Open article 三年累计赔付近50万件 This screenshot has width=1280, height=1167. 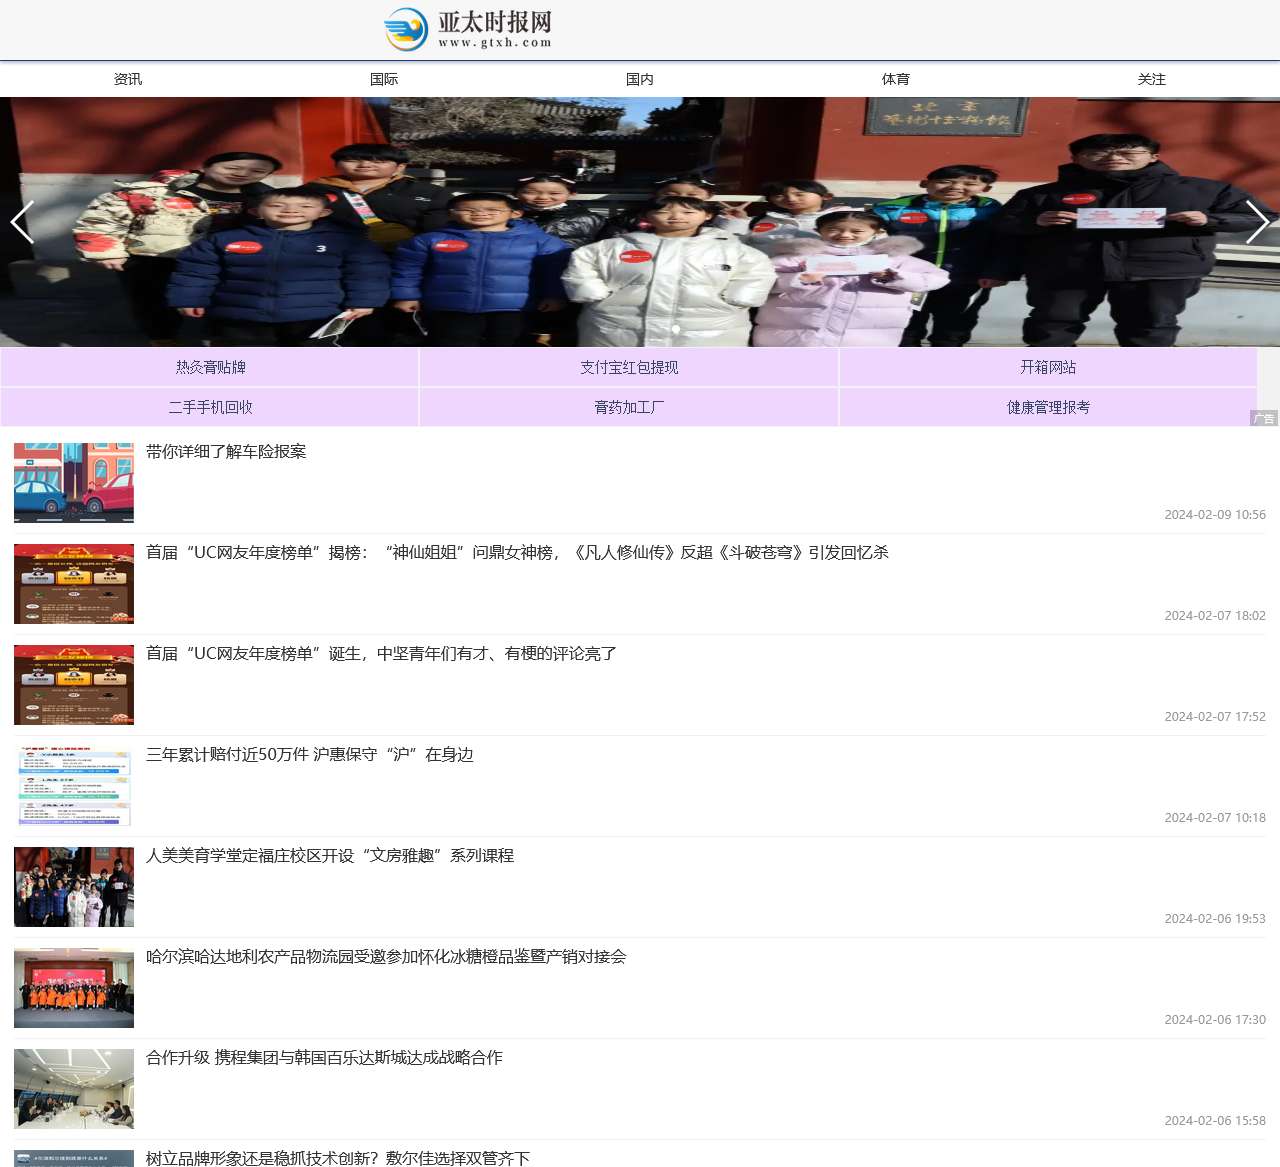tap(310, 755)
